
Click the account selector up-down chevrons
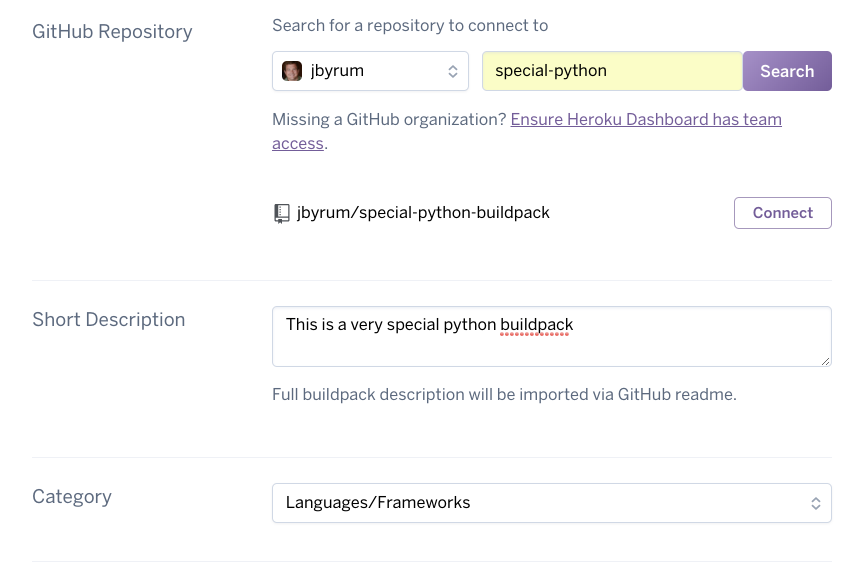453,72
